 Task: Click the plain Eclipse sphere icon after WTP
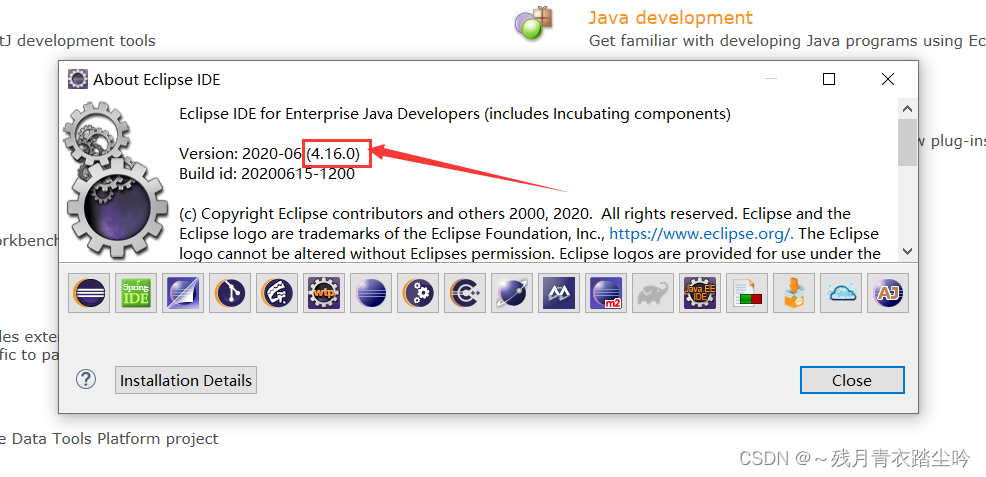371,293
